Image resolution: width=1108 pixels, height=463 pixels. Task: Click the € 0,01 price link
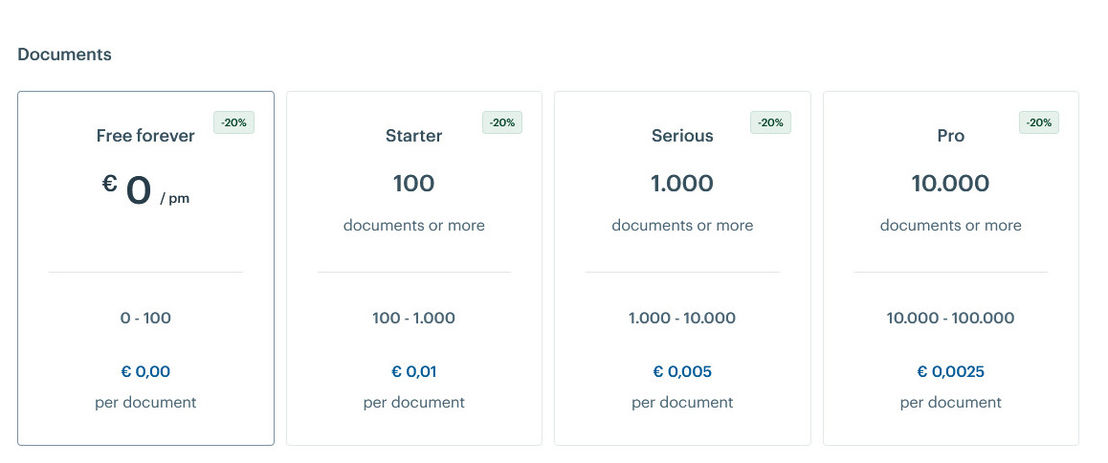coord(414,372)
